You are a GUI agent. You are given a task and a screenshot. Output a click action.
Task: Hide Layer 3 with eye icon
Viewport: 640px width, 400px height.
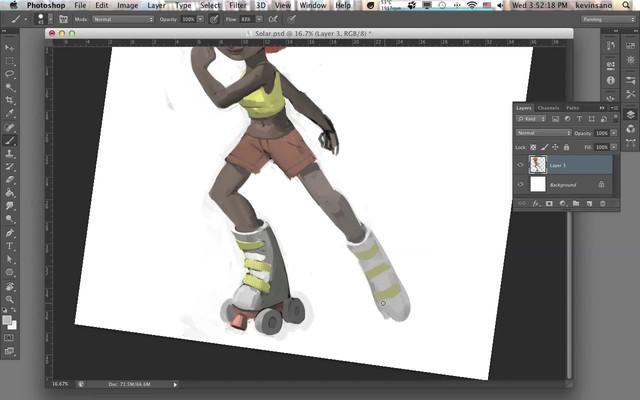520,165
